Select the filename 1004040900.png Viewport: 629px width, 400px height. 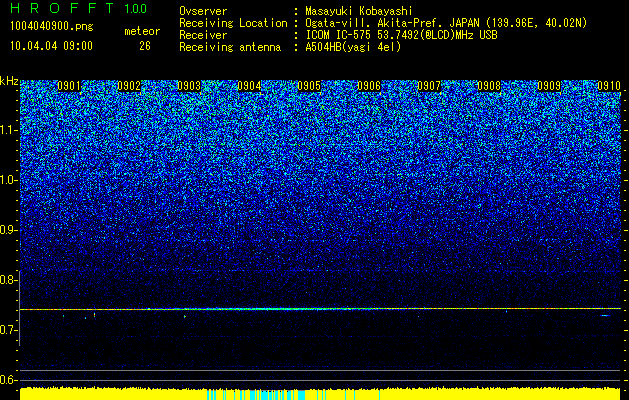pyautogui.click(x=52, y=26)
